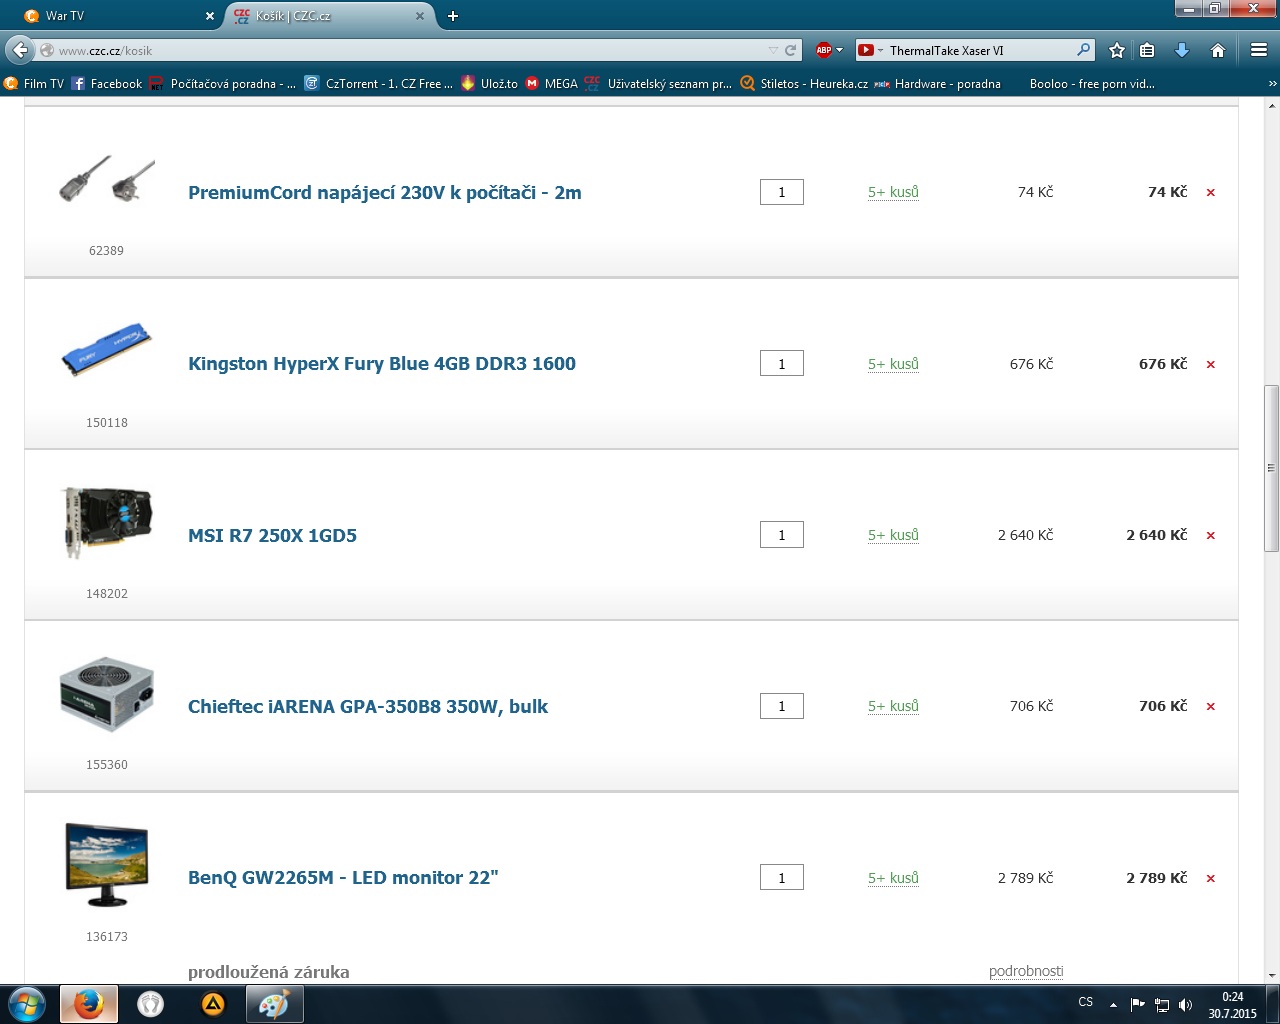Click the BenQ monitor thumbnail image
Image resolution: width=1280 pixels, height=1024 pixels.
point(106,865)
